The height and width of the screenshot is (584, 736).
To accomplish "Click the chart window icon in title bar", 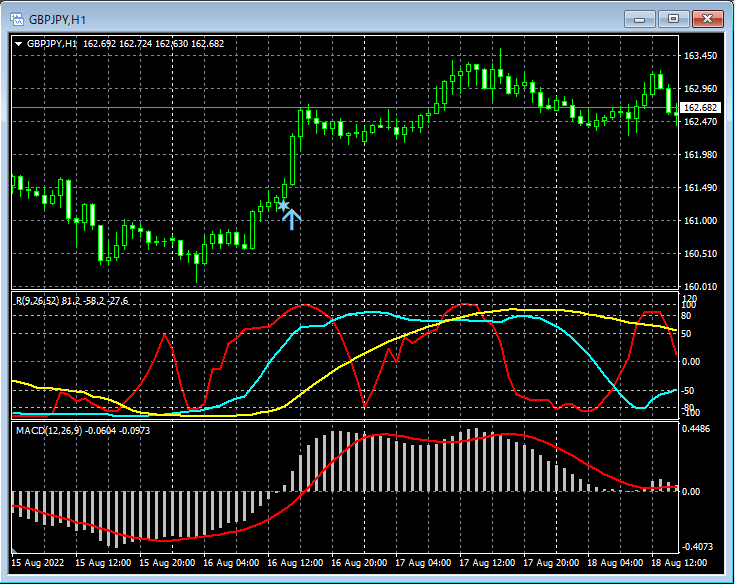I will tap(16, 18).
